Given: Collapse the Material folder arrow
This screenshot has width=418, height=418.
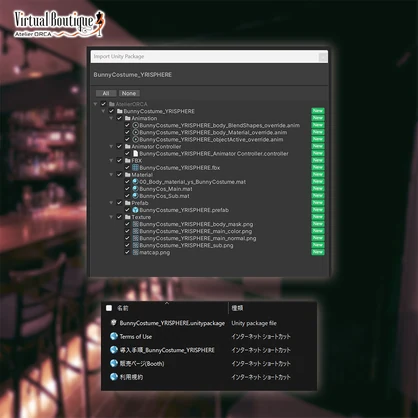Looking at the screenshot, I should 111,175.
